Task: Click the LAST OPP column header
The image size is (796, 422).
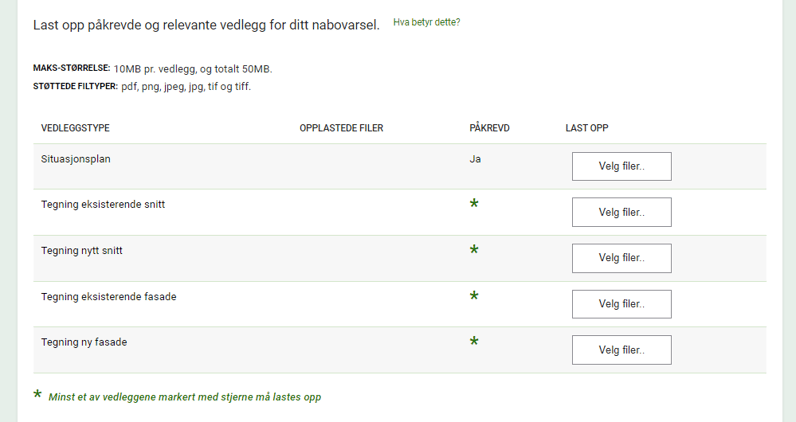Action: (x=587, y=128)
